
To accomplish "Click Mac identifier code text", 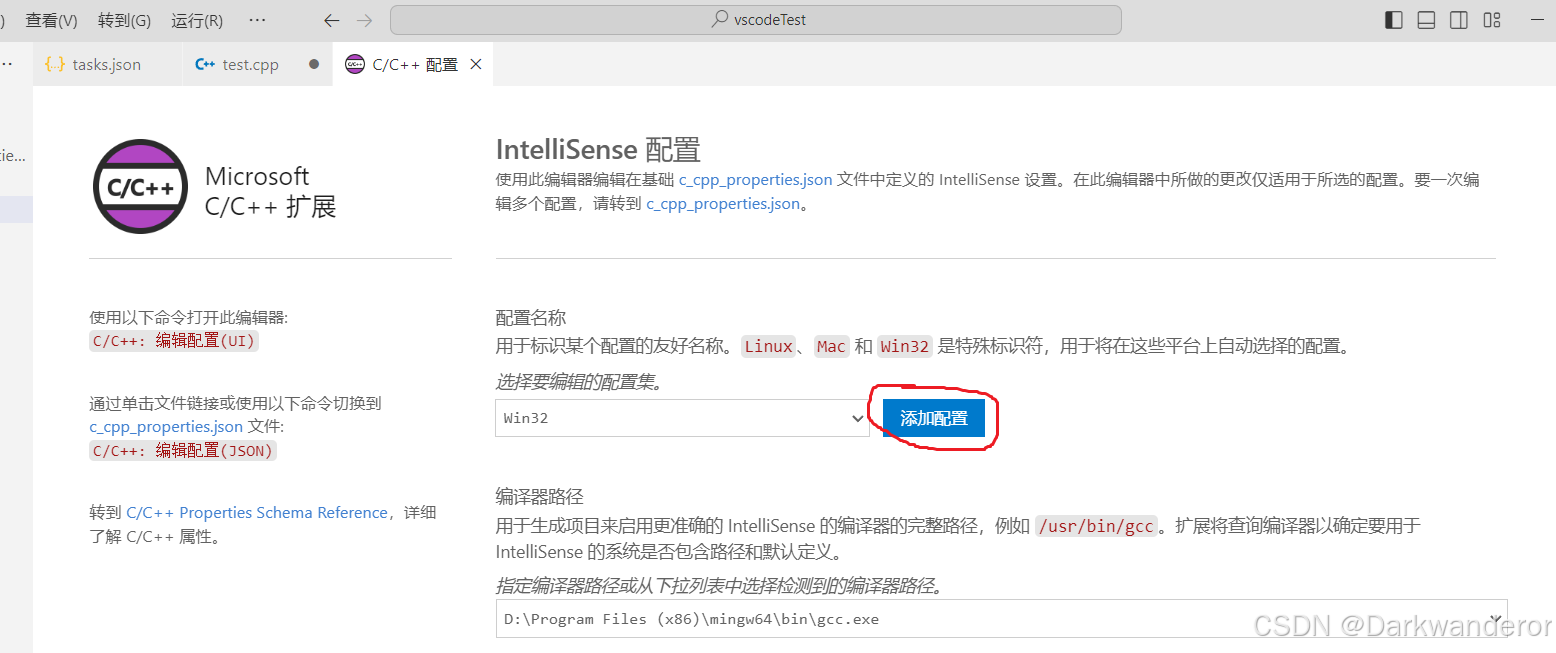I will (x=831, y=347).
